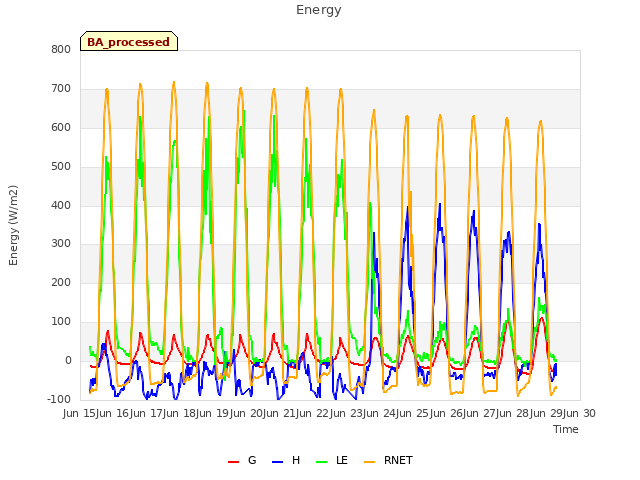
Task: Click the green LE legend color marker
Action: (x=322, y=462)
